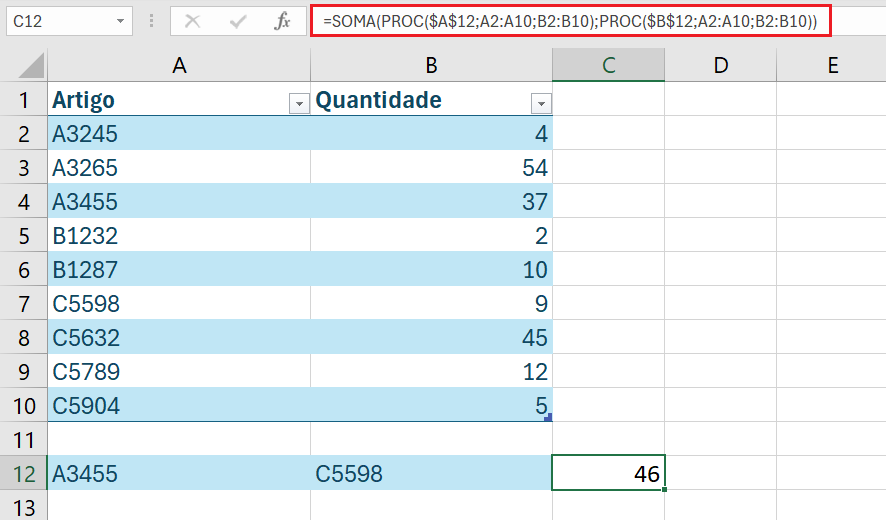886x520 pixels.
Task: Select quantity cell with value 10
Action: tap(431, 269)
